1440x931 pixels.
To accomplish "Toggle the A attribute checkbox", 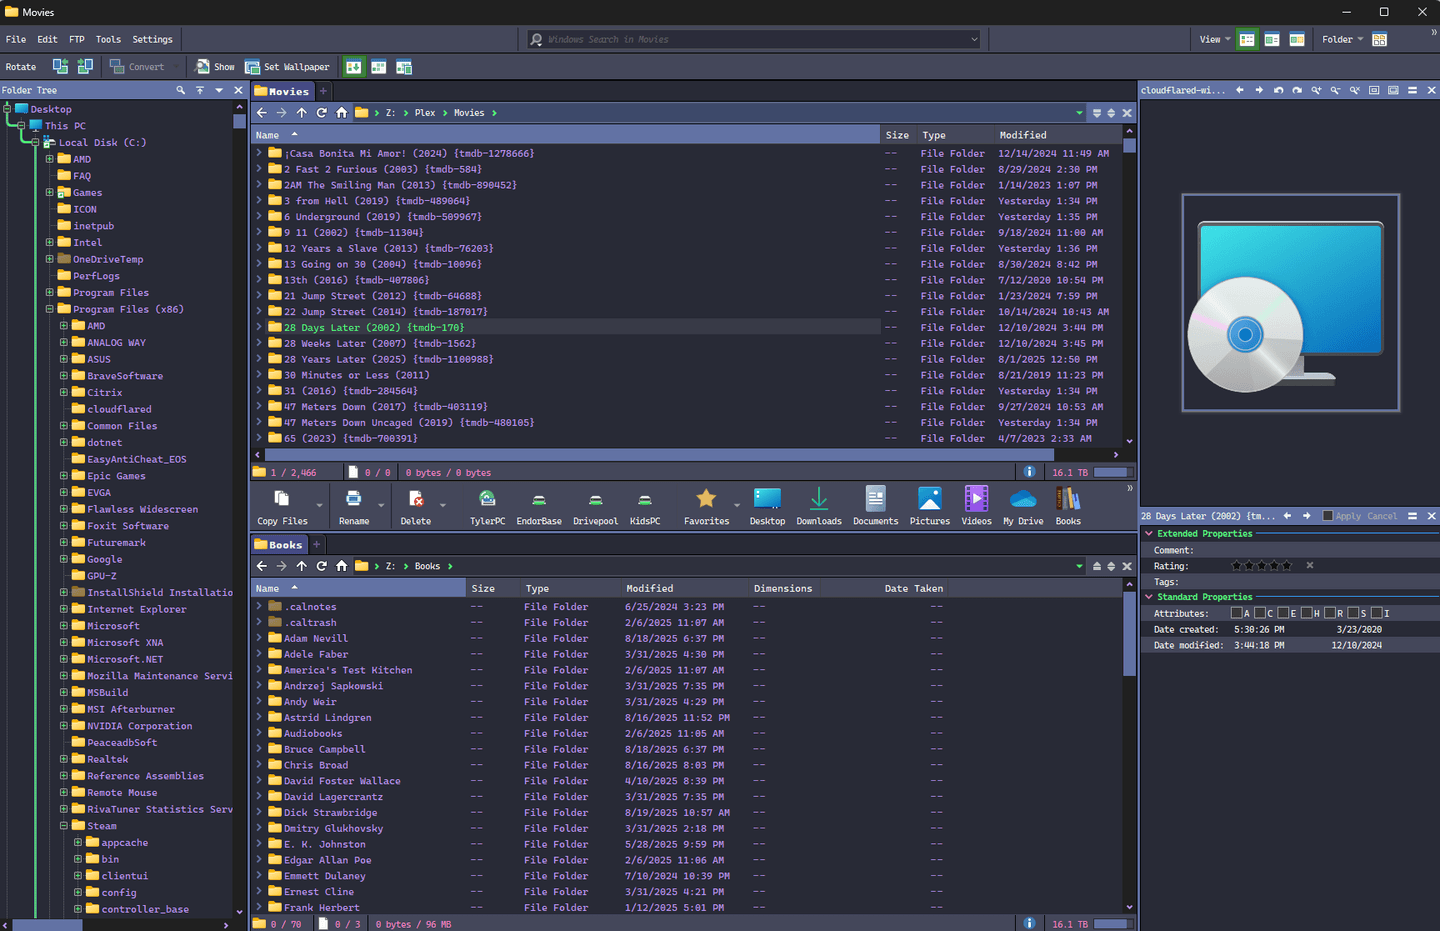I will [x=1238, y=613].
